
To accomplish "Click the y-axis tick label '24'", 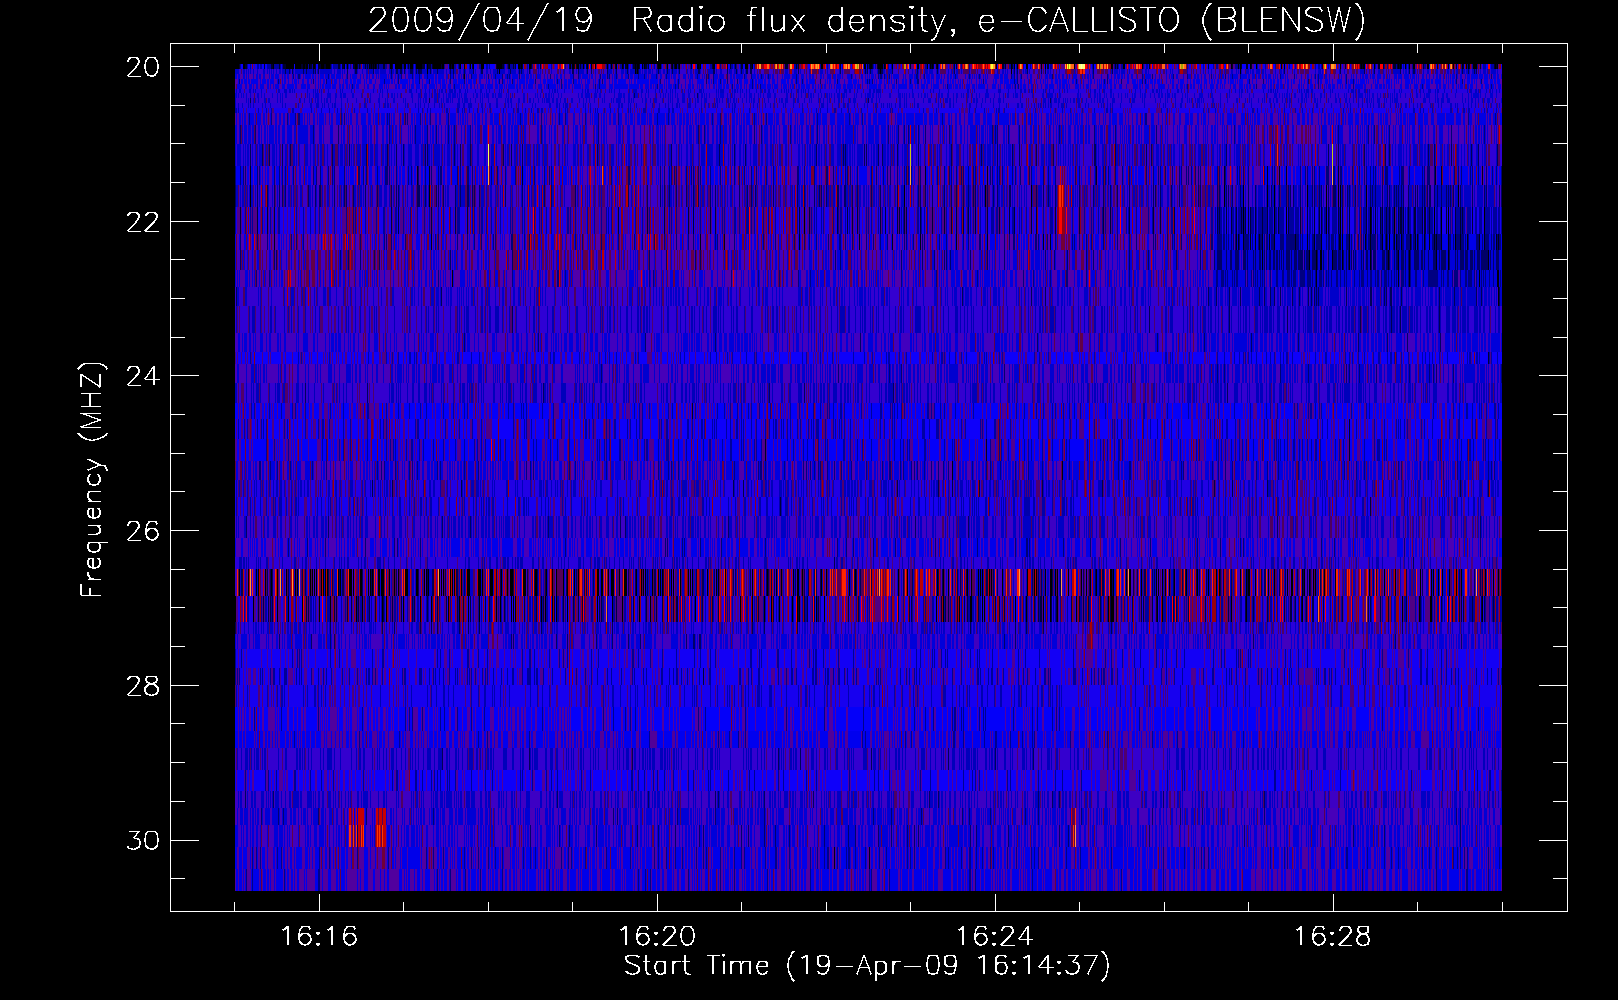I will coord(143,376).
